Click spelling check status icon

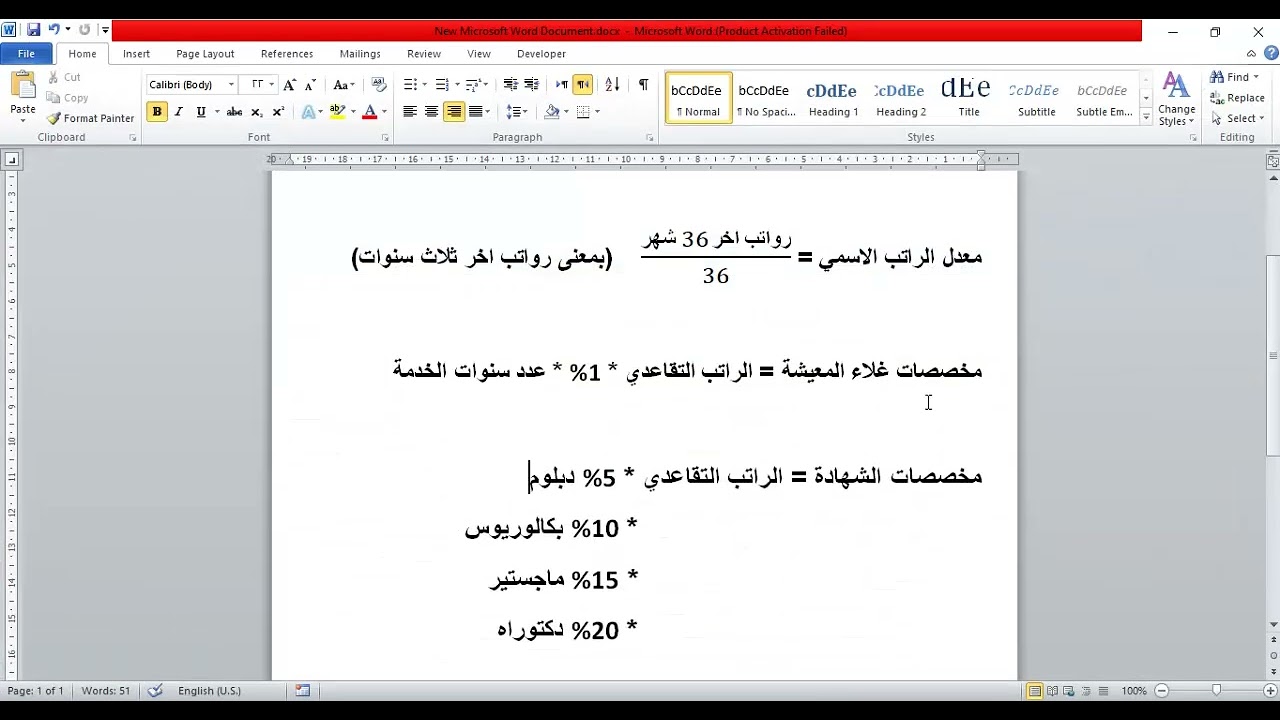[155, 690]
